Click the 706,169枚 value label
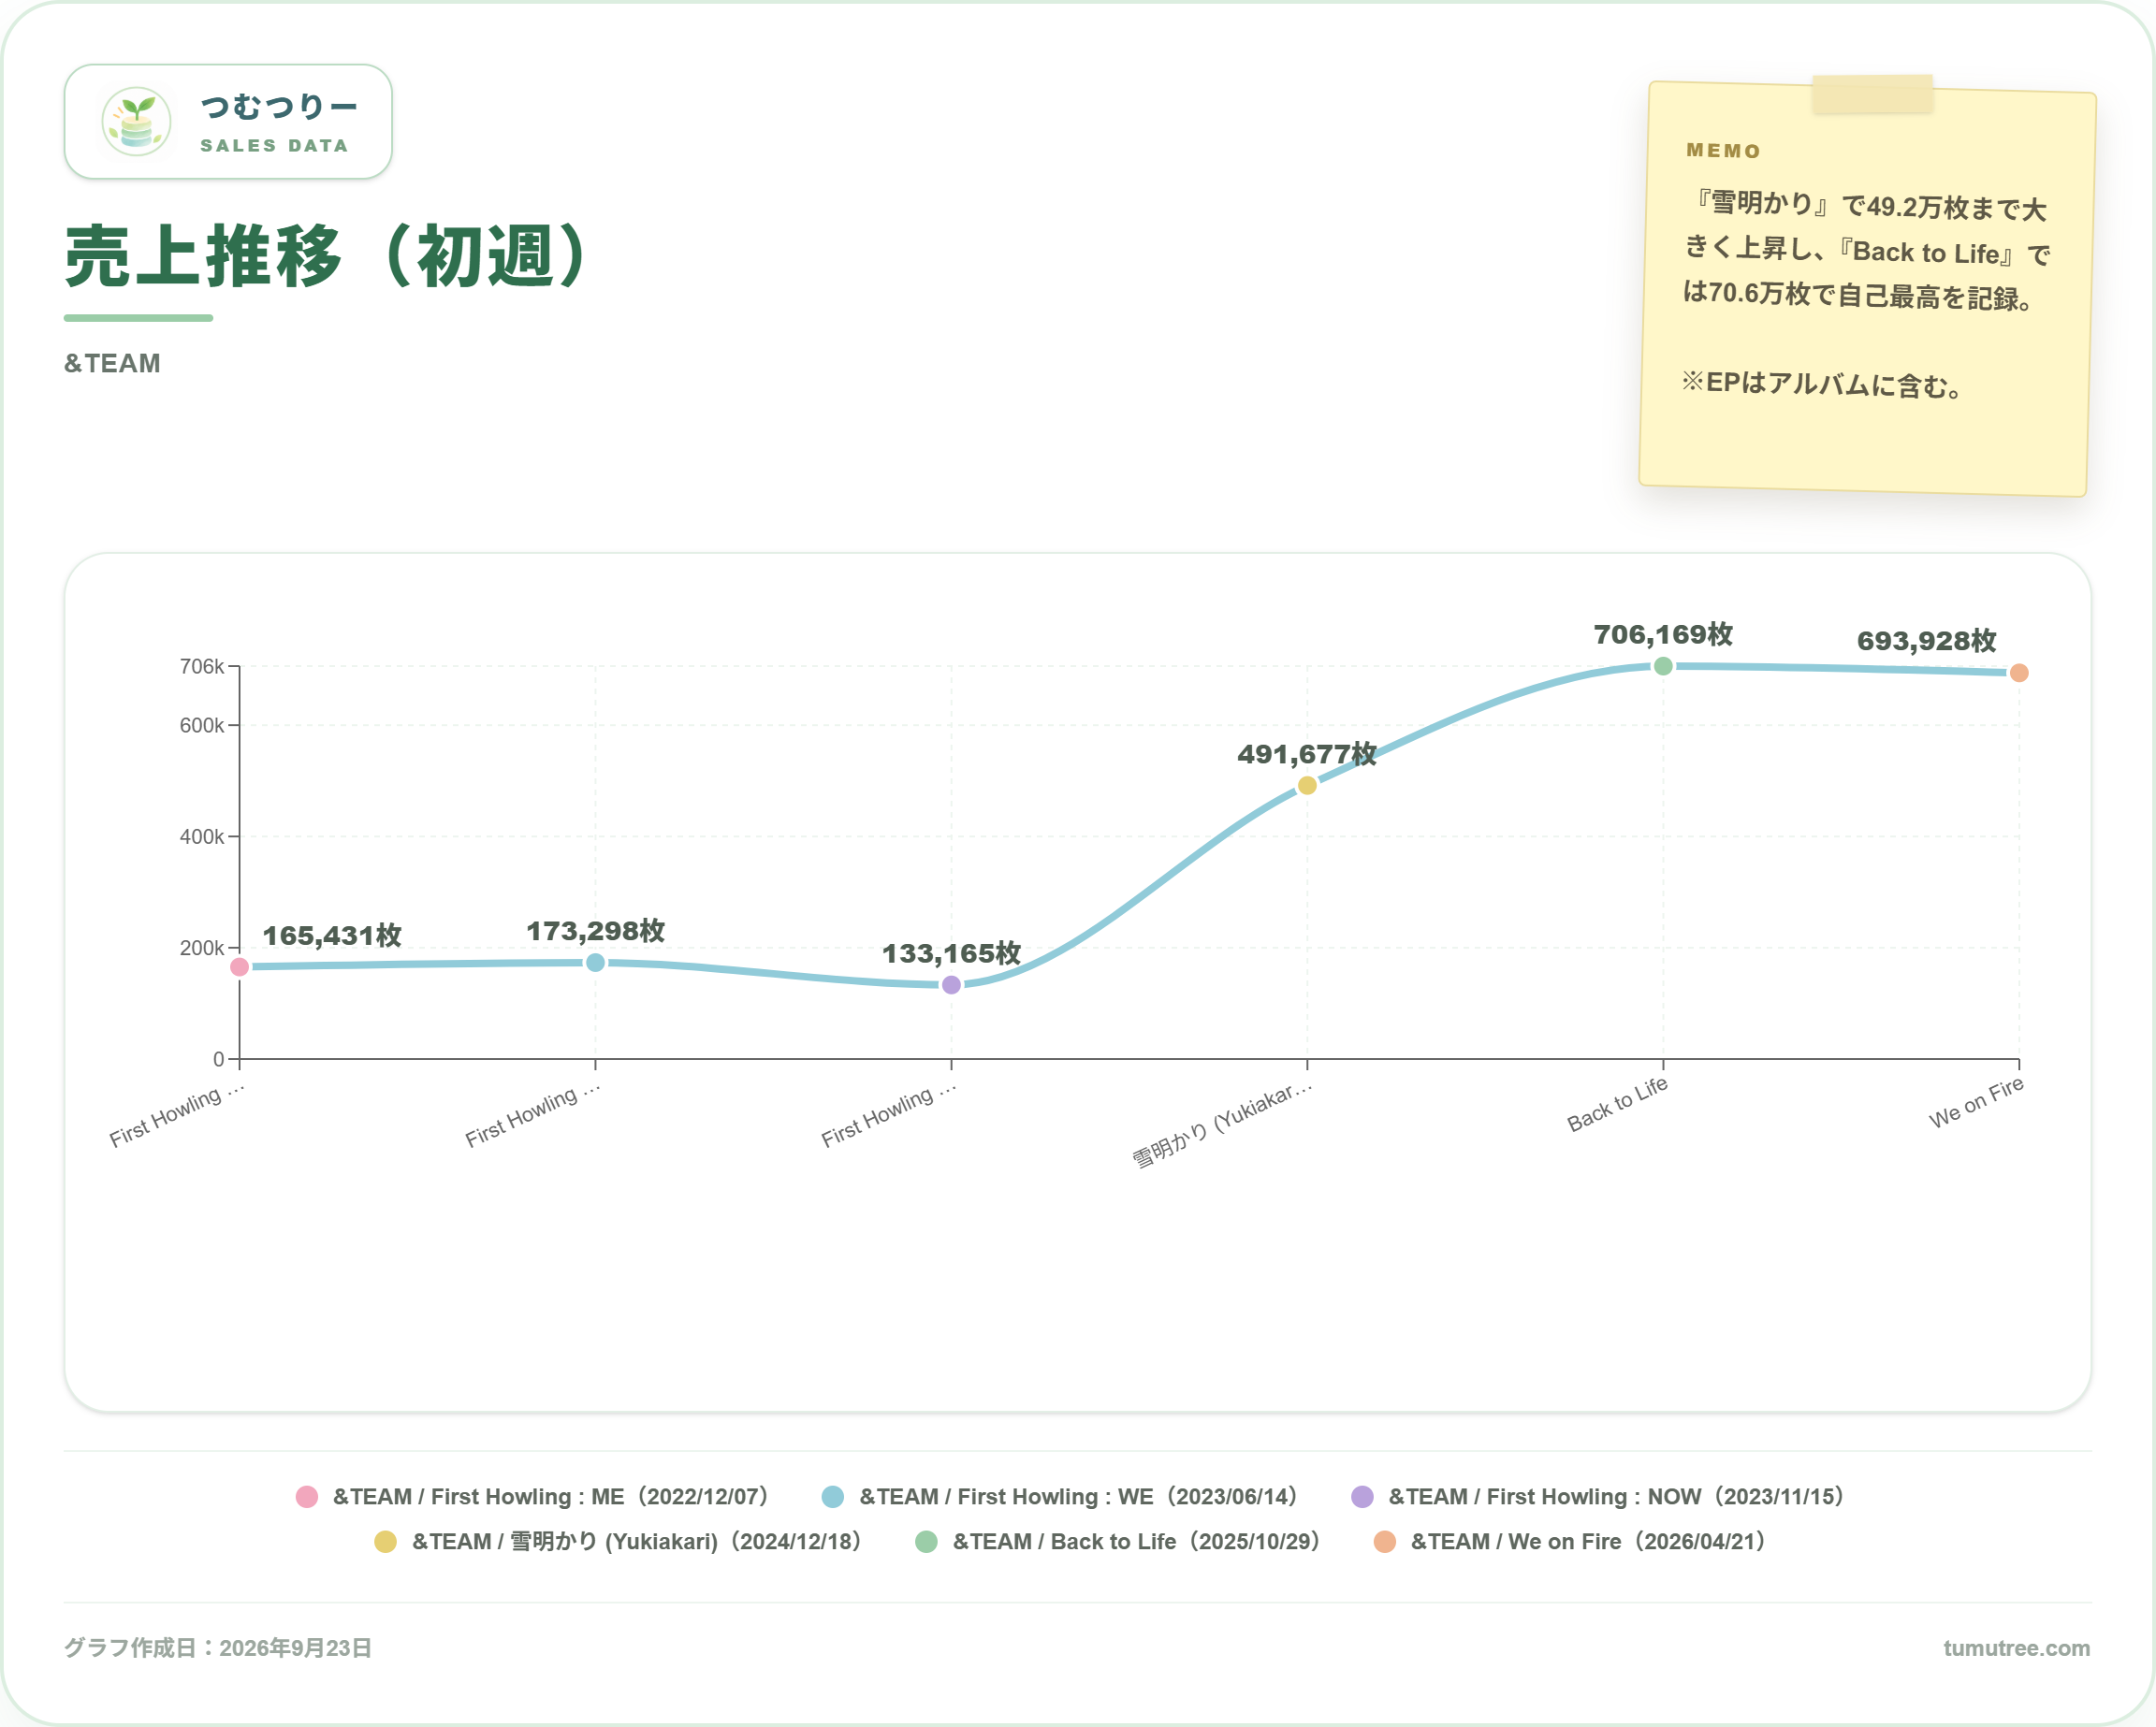Image resolution: width=2156 pixels, height=1727 pixels. [x=1663, y=634]
